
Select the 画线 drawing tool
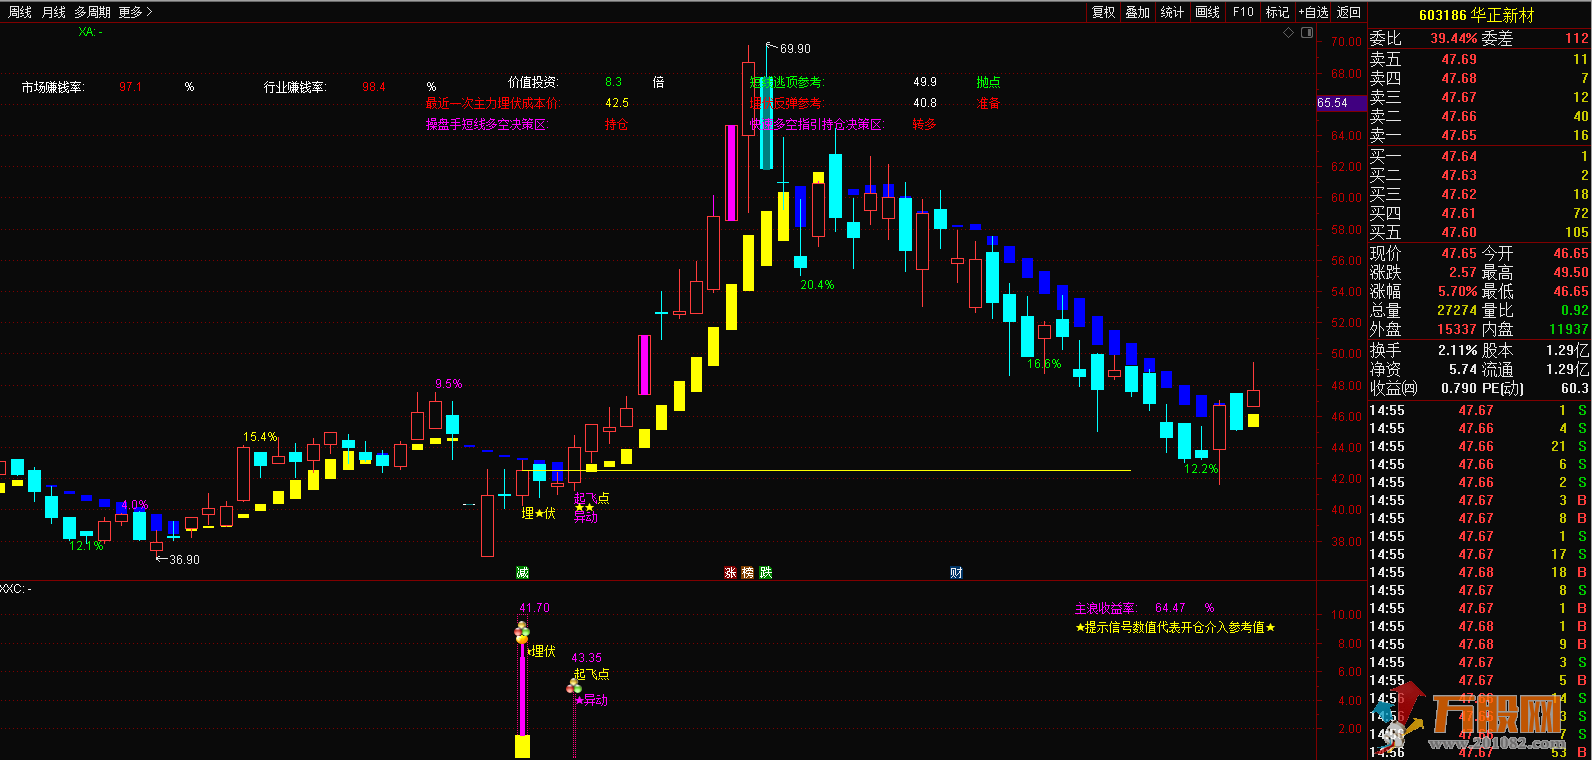click(1208, 12)
